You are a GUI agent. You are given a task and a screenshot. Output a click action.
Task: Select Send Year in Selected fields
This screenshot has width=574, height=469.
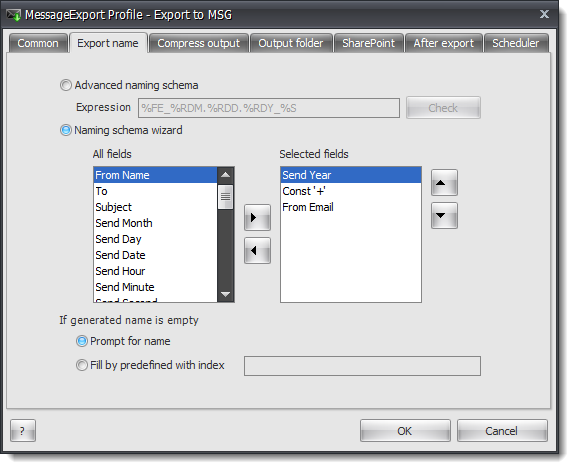coord(351,175)
